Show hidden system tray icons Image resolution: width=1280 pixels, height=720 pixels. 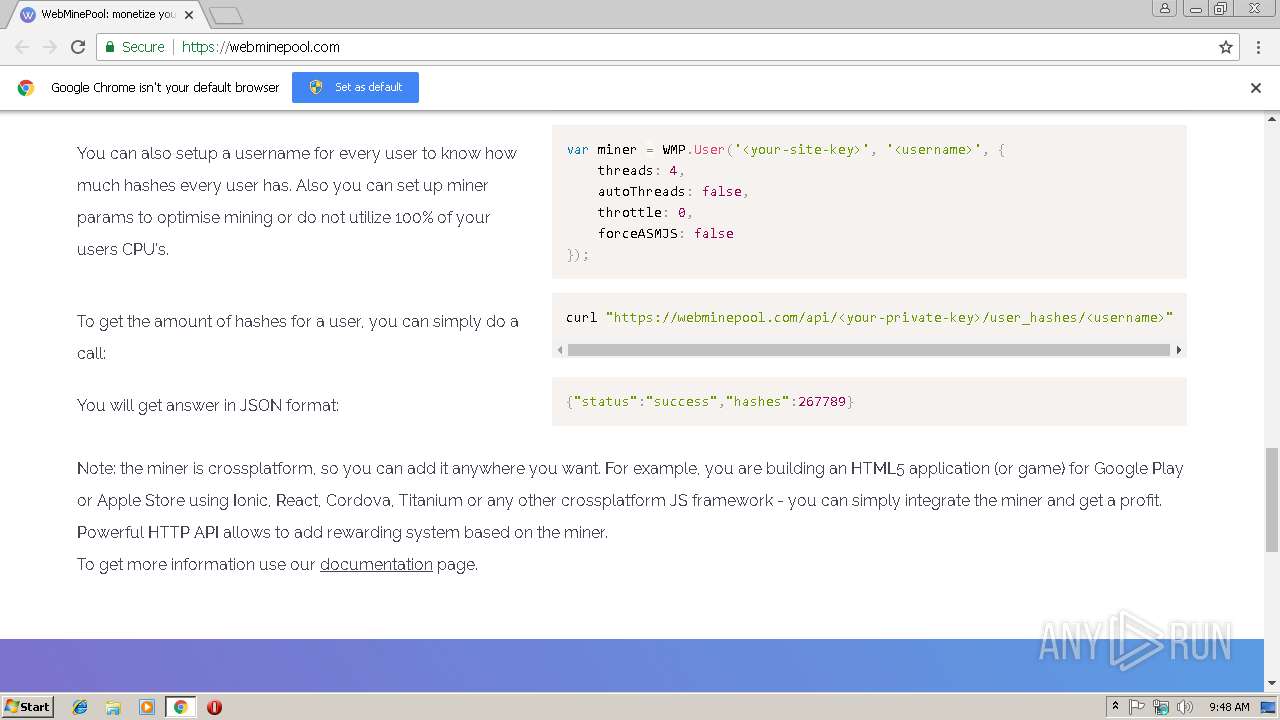coord(1115,707)
